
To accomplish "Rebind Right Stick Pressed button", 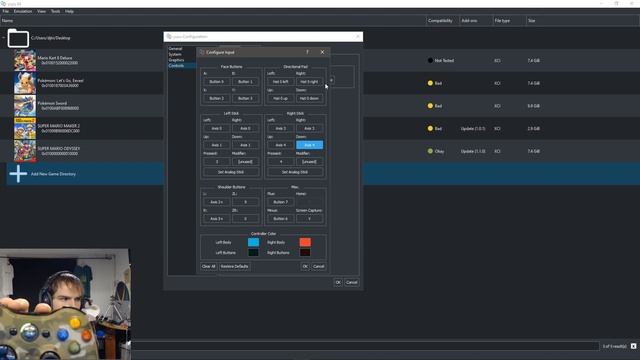I will coord(280,162).
